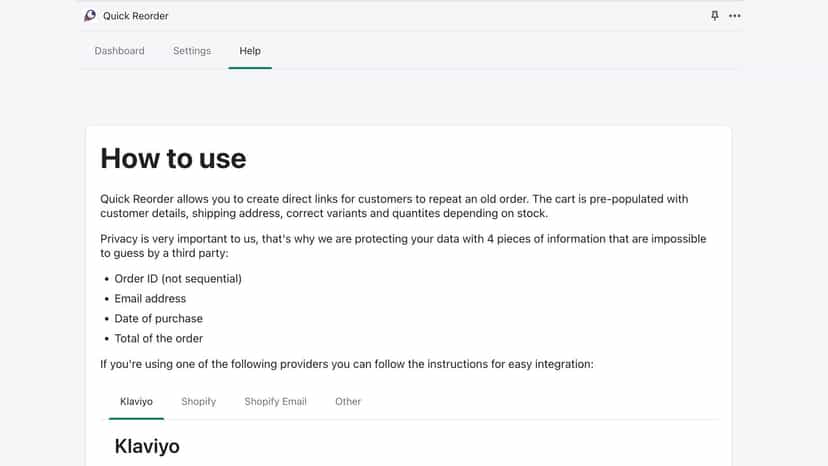The width and height of the screenshot is (828, 466).
Task: Show the Klaviyo integration instructions tab
Action: pyautogui.click(x=136, y=402)
